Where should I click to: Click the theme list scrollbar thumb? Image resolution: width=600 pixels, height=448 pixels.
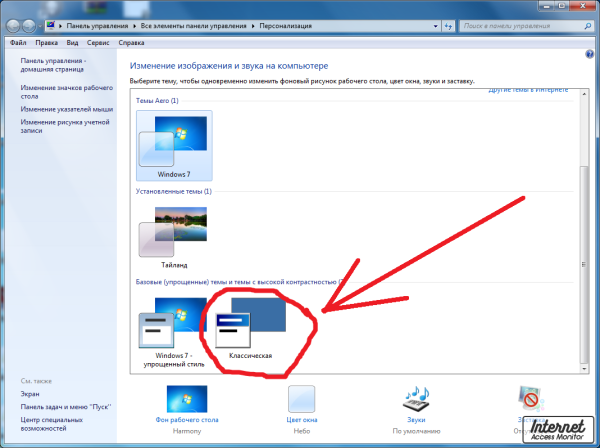pos(584,264)
